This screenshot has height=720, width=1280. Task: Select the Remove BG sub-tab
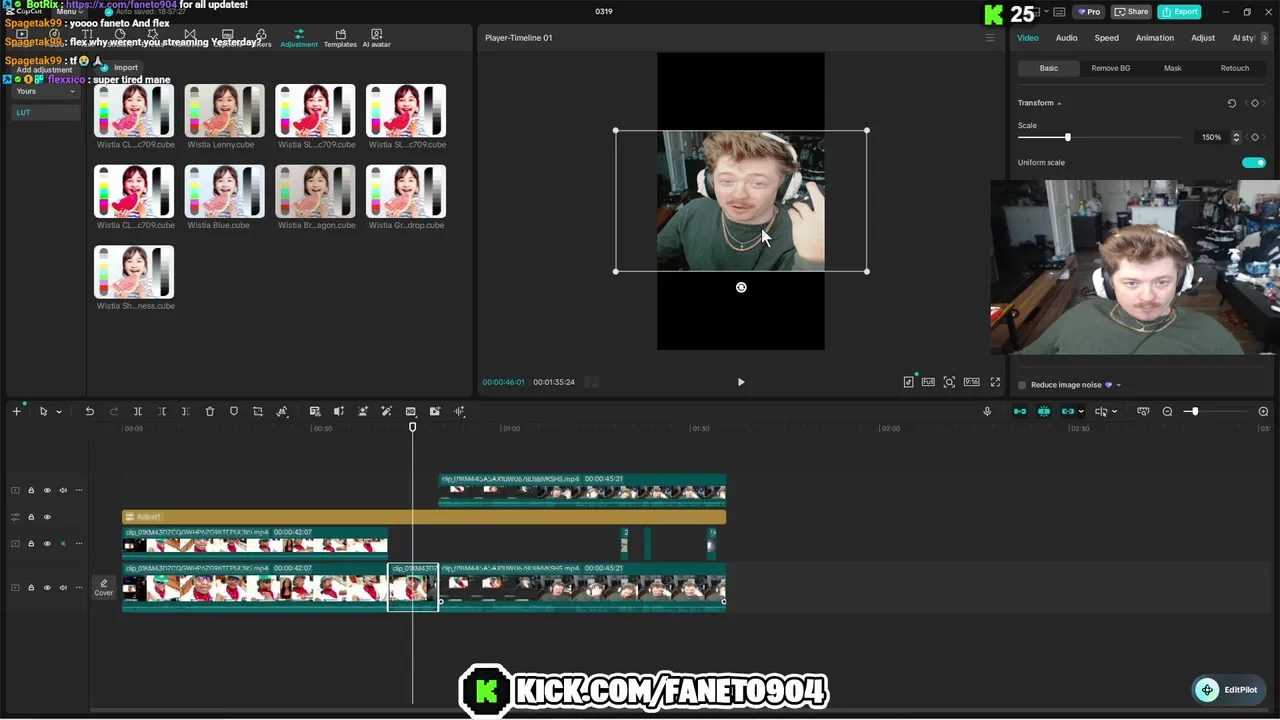tap(1110, 68)
